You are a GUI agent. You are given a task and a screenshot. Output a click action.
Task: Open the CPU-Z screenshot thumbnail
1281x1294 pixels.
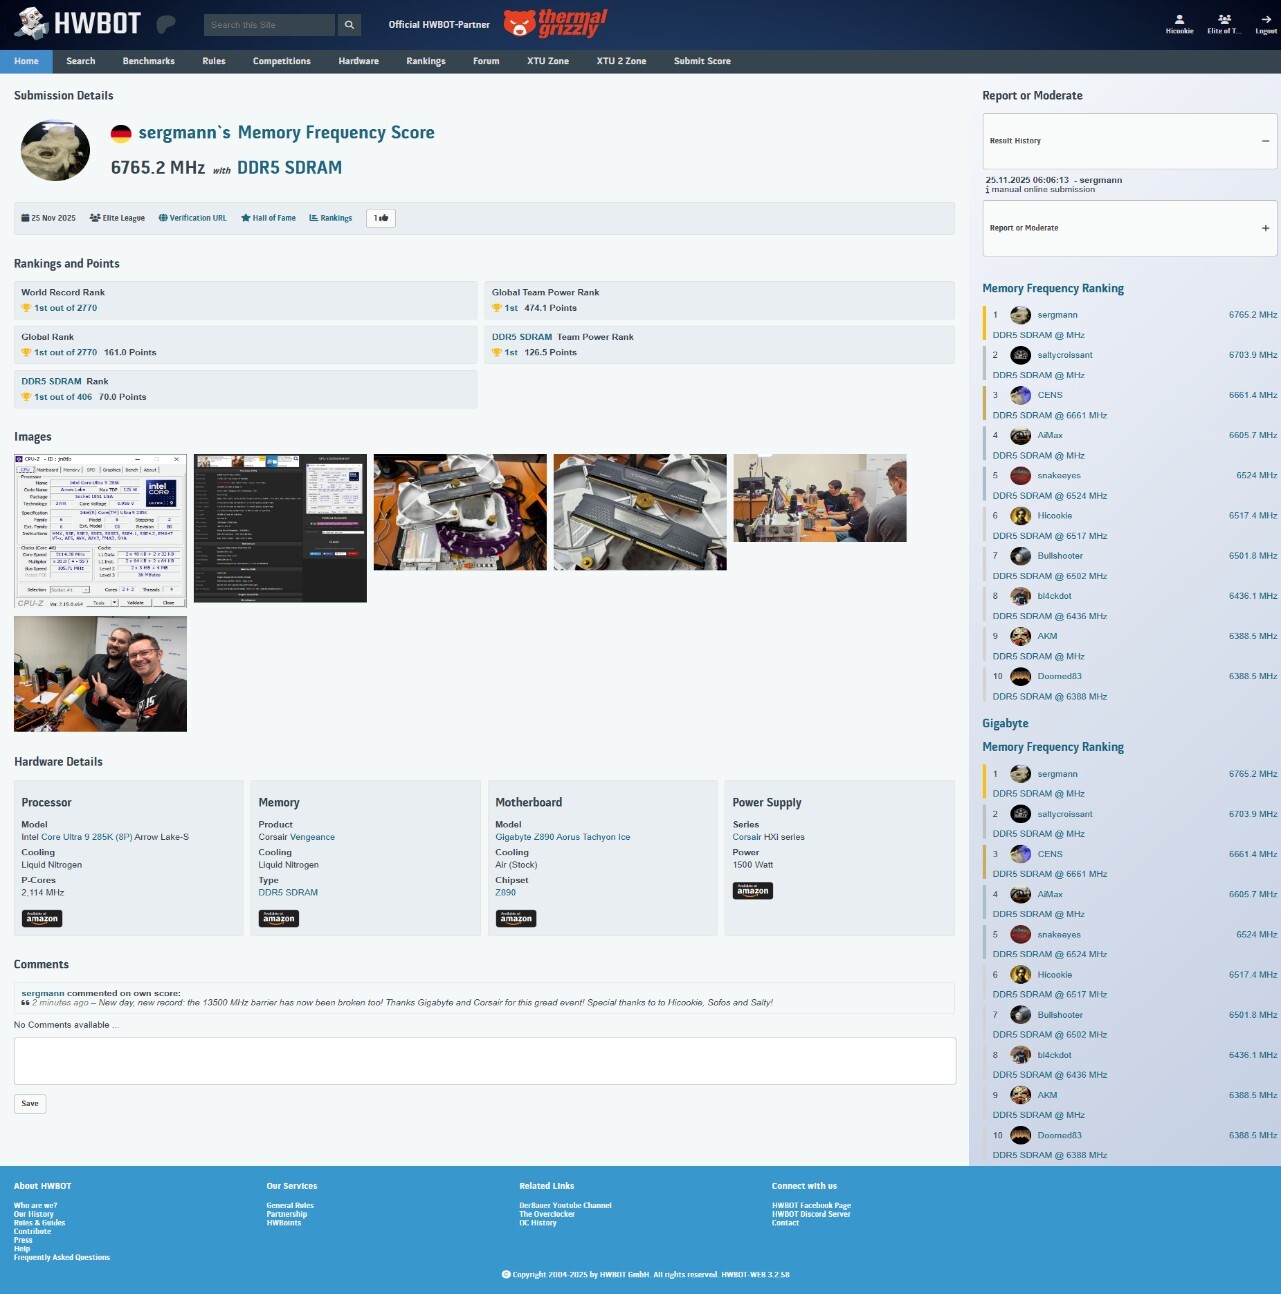[100, 530]
